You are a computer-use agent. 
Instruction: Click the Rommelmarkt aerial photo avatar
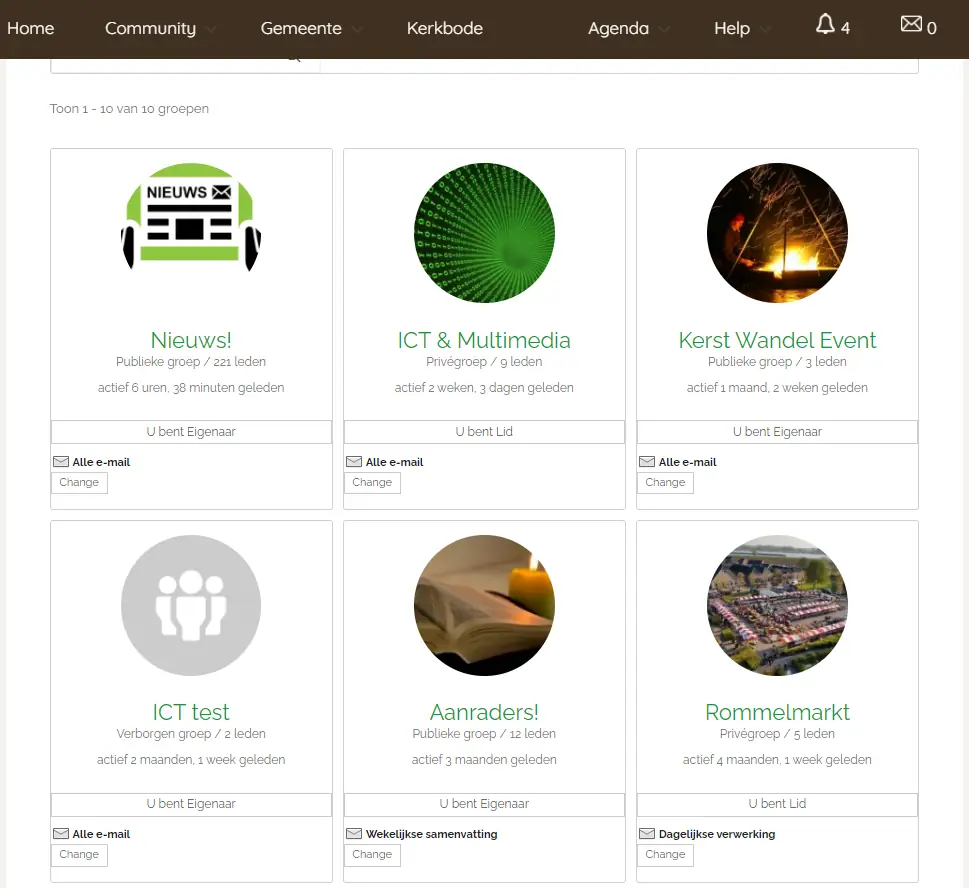coord(777,605)
